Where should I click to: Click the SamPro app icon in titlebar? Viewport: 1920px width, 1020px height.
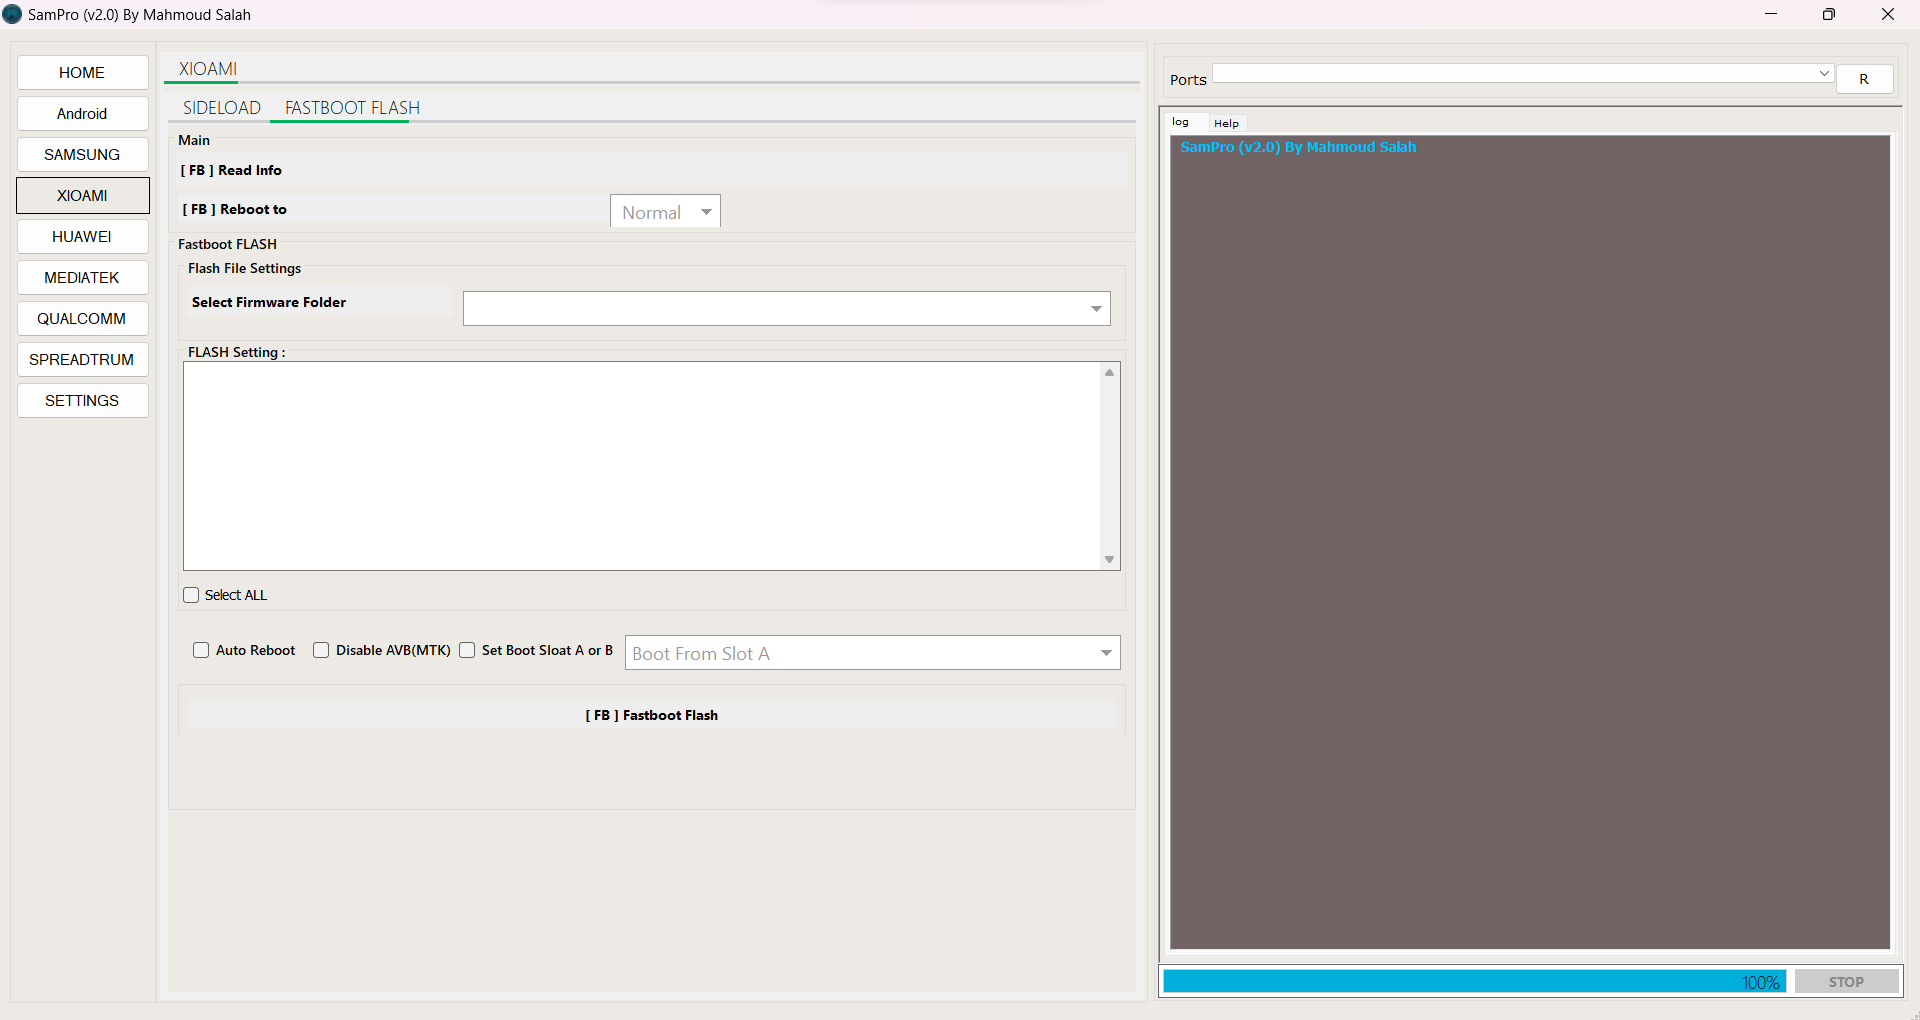[x=13, y=14]
